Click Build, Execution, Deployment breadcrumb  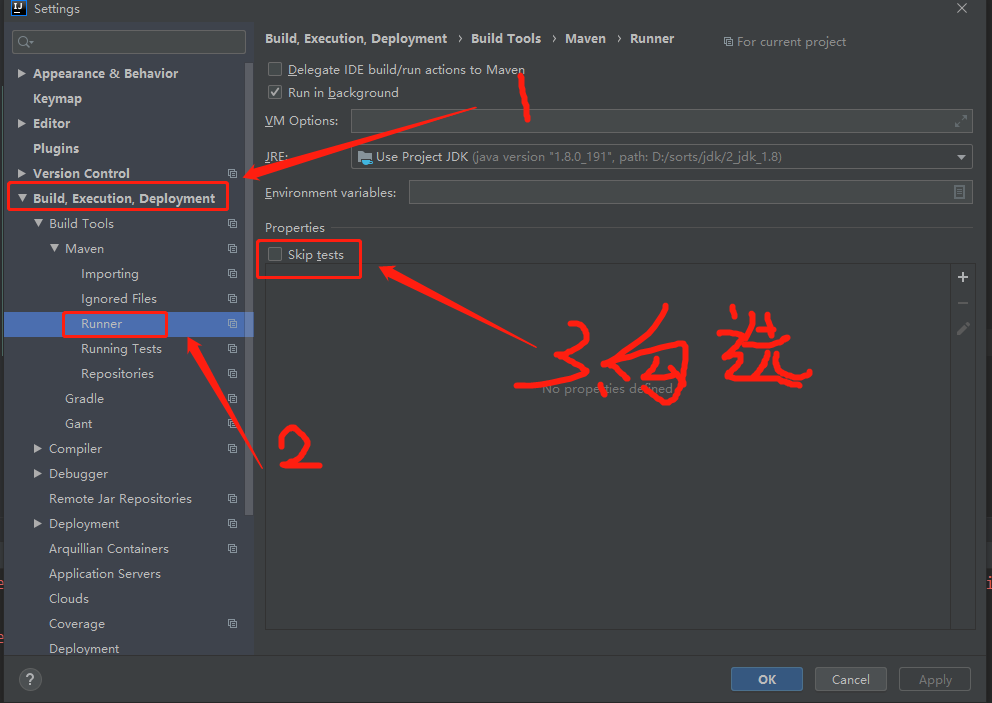pos(356,39)
